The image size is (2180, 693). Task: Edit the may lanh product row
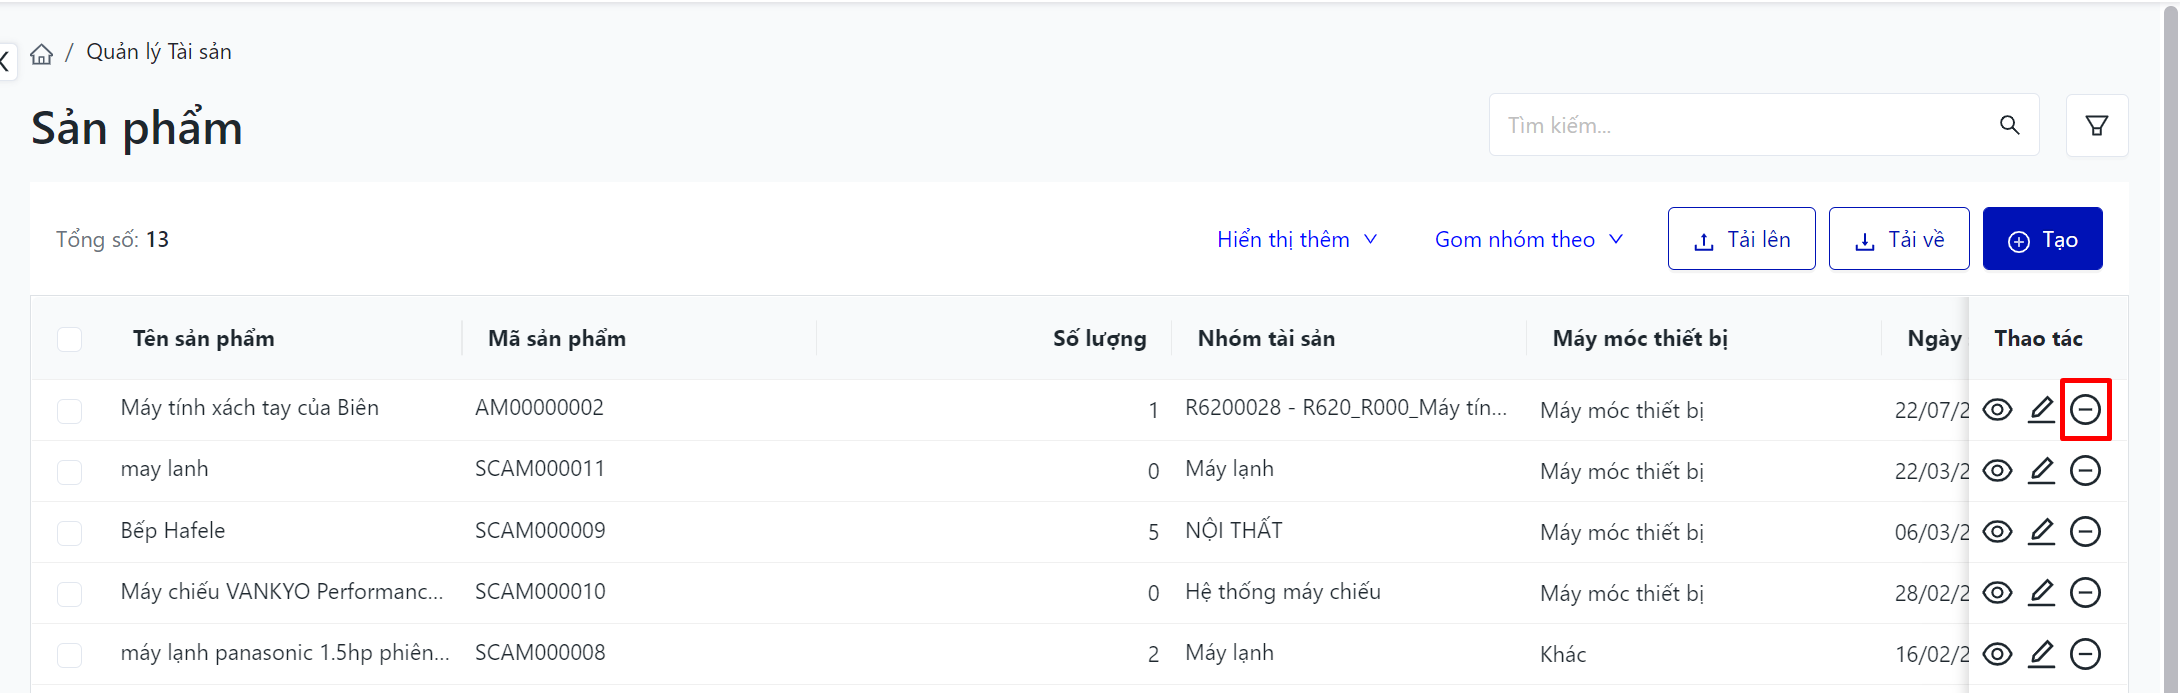click(x=2041, y=471)
